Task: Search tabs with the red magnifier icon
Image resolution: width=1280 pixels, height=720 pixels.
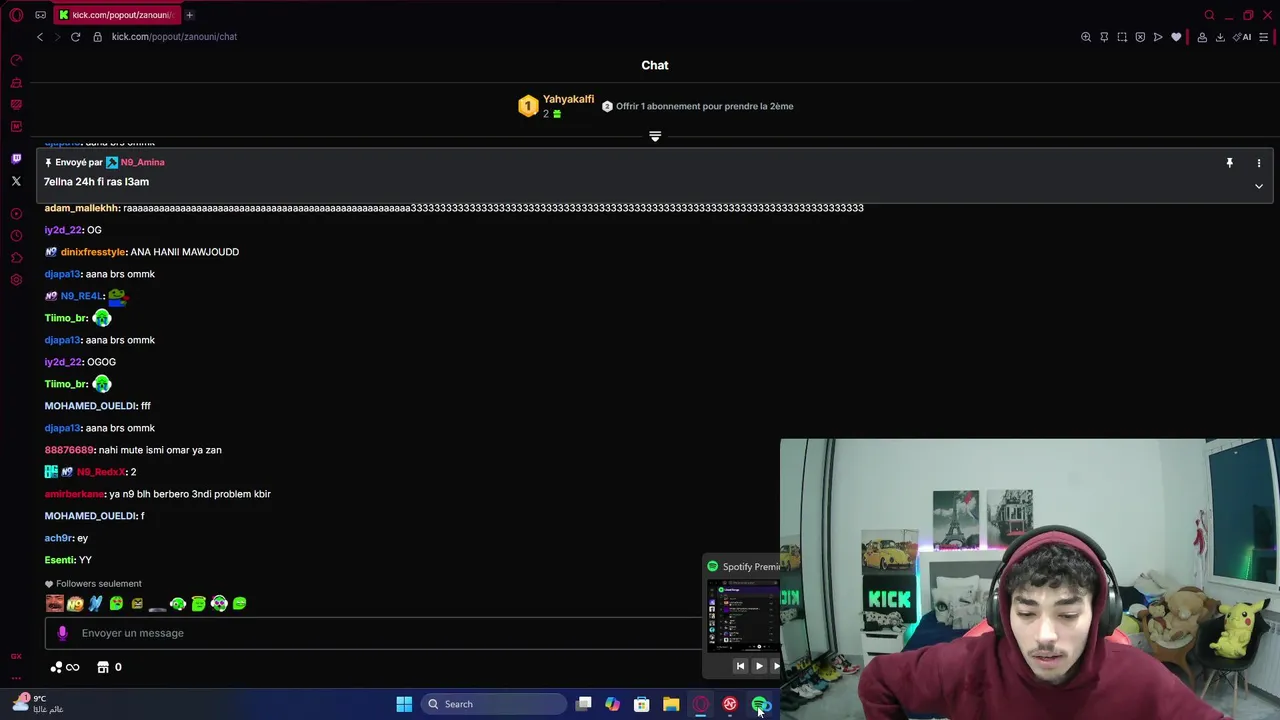Action: 1210,15
